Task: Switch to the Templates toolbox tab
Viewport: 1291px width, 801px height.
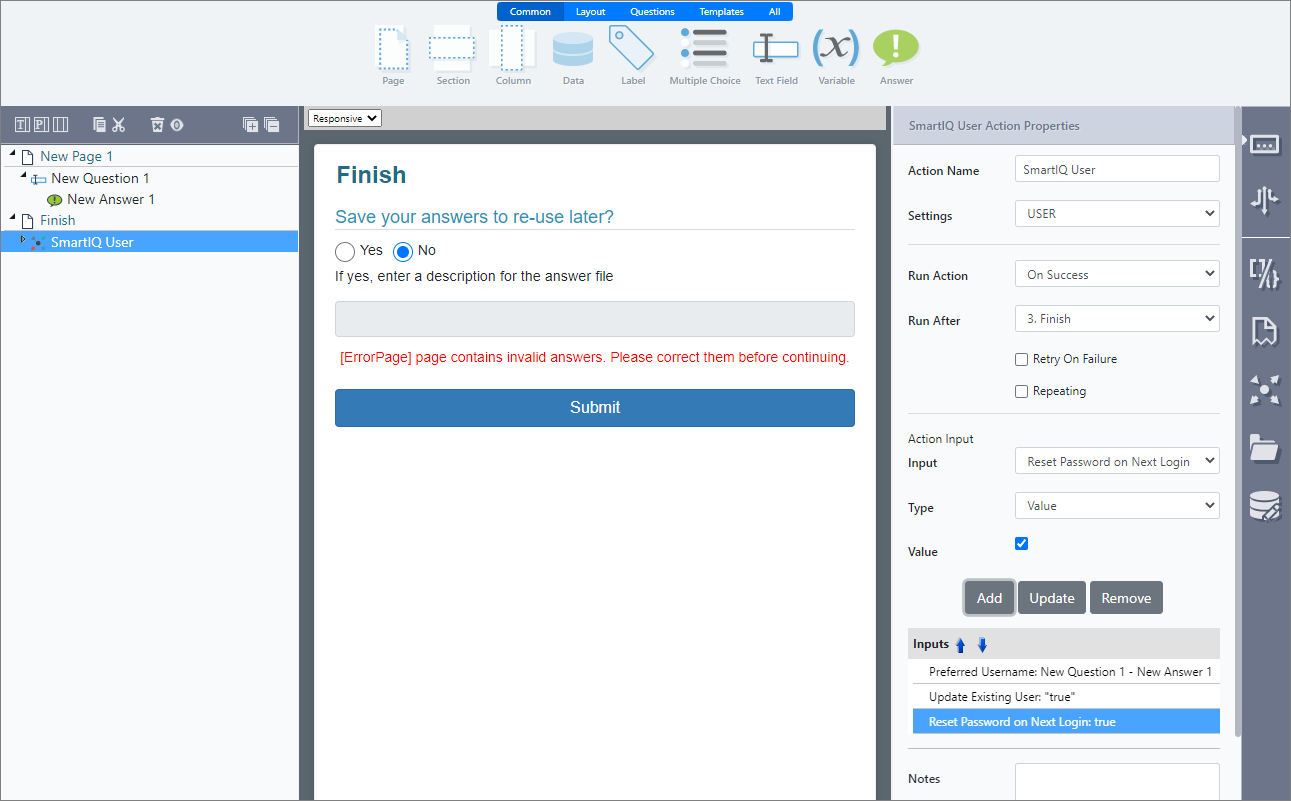Action: click(721, 12)
